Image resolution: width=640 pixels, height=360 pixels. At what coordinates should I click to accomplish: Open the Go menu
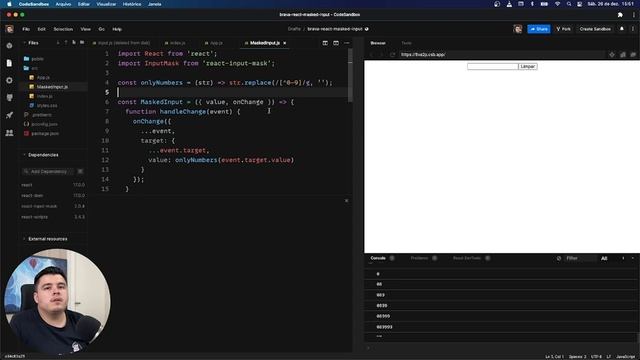click(101, 29)
